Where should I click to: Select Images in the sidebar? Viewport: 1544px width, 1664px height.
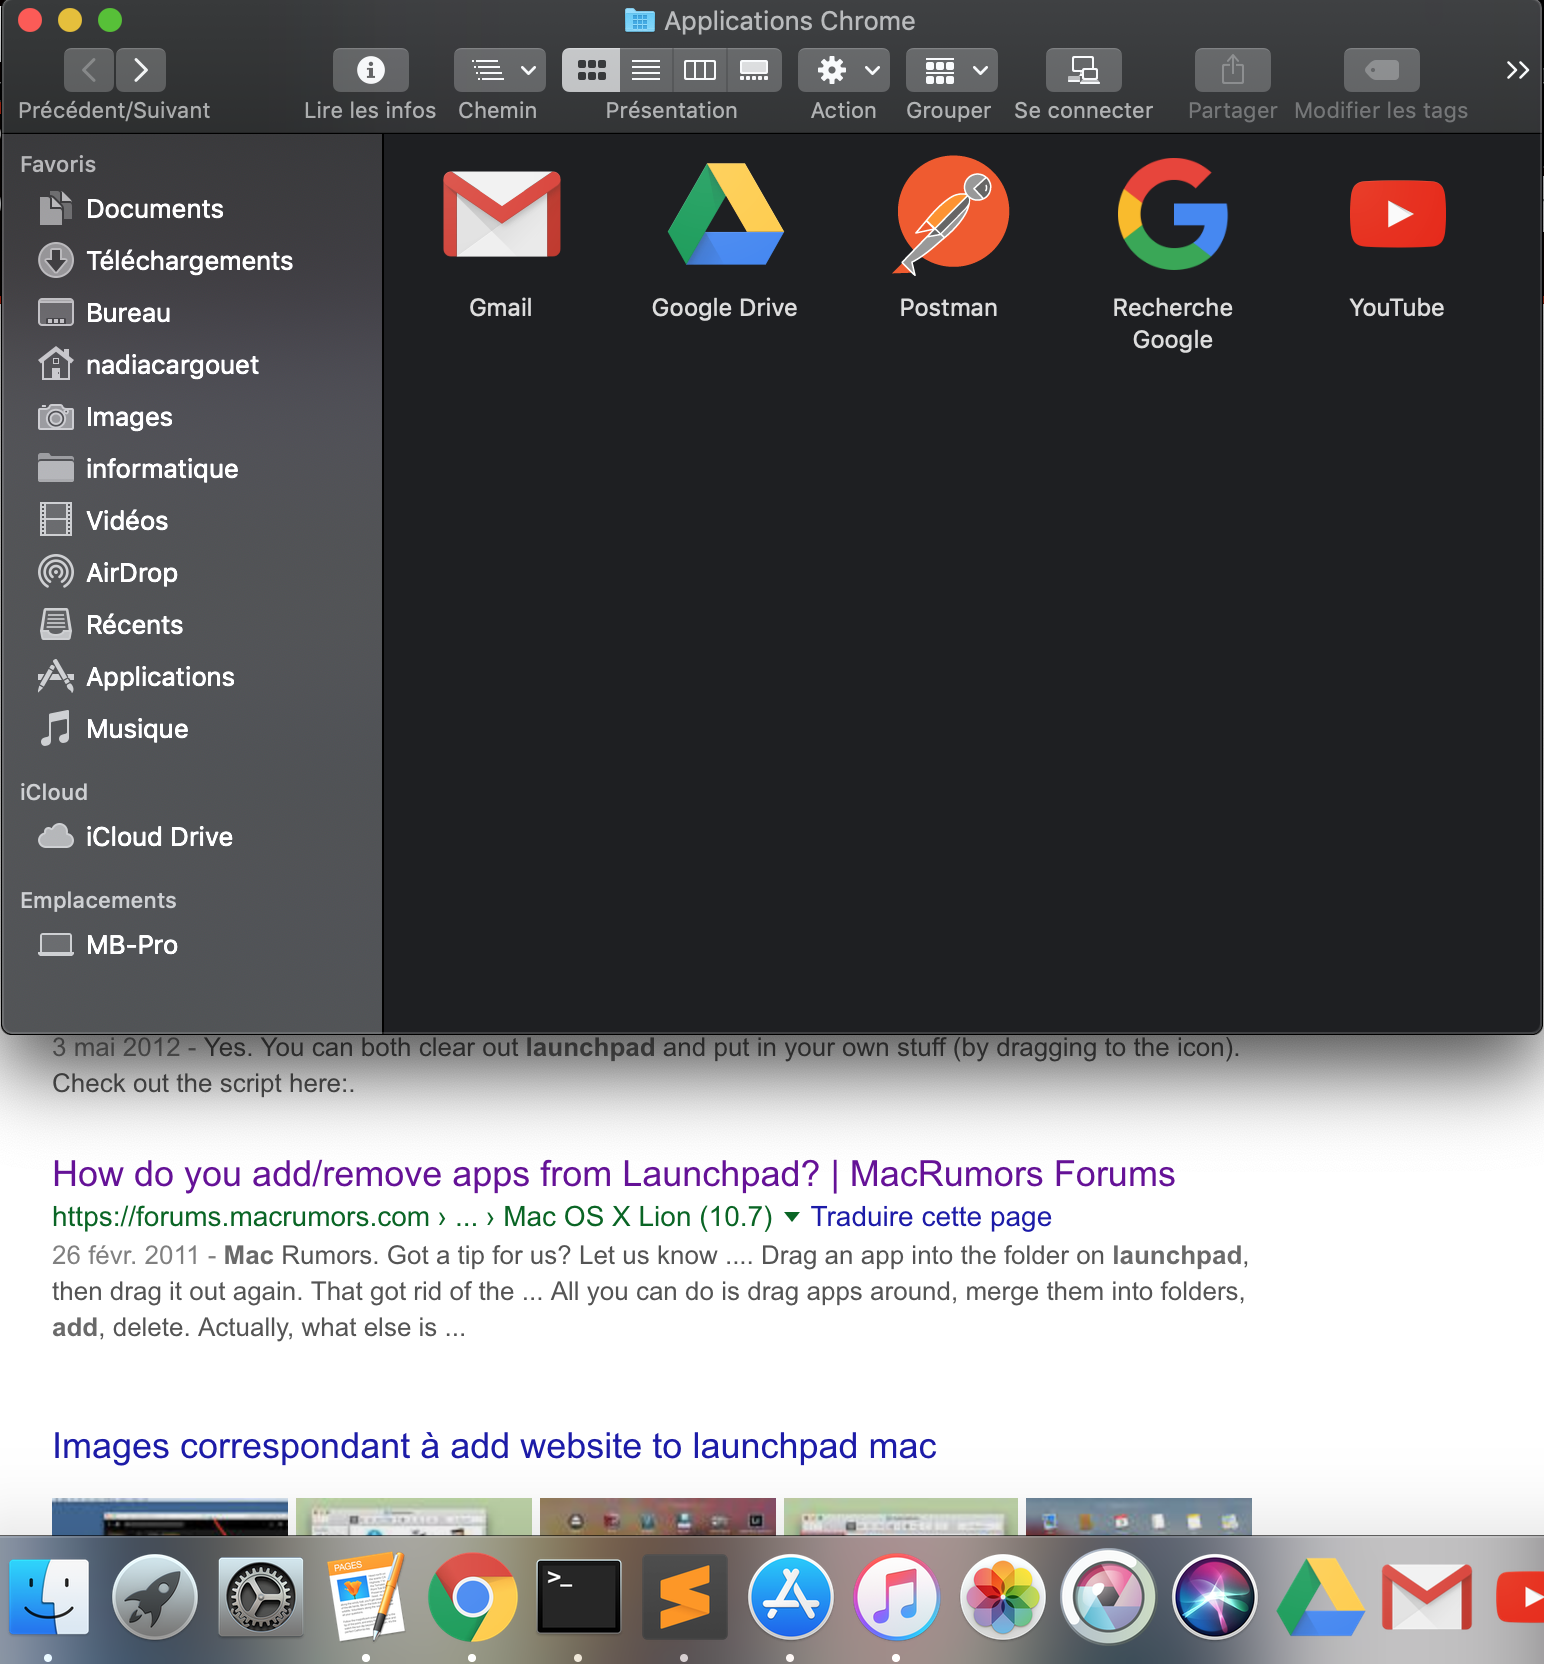(191, 417)
